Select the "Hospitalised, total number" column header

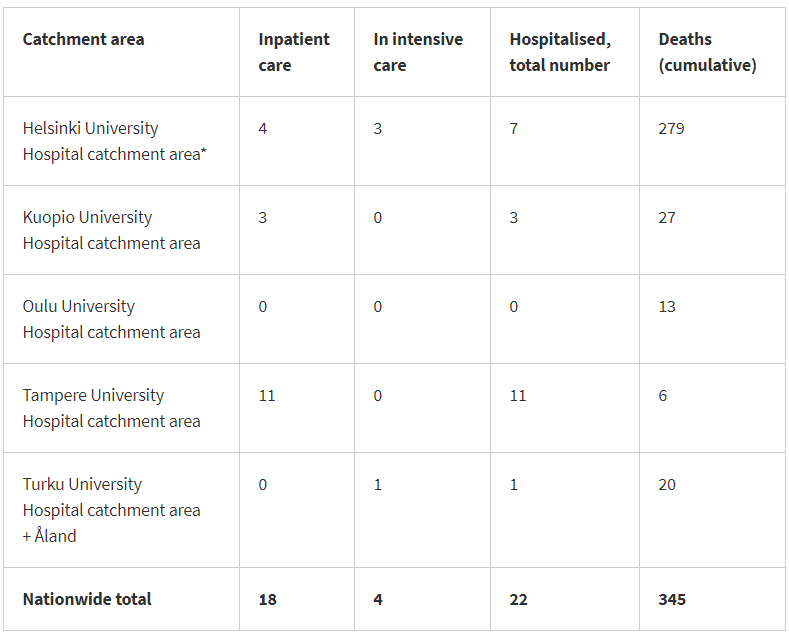559,52
